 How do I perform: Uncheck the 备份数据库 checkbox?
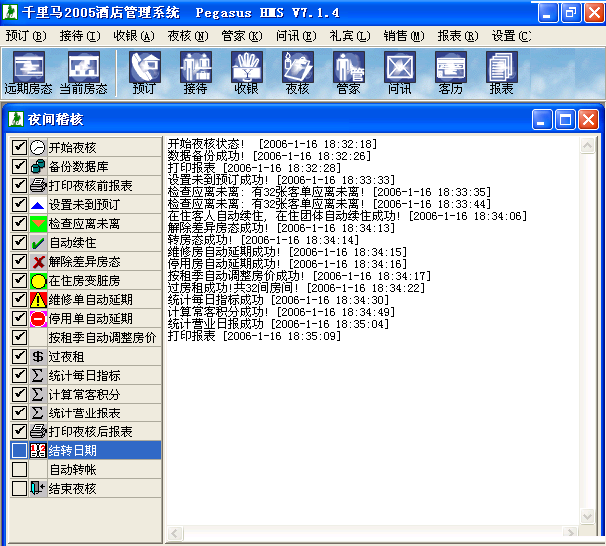[x=19, y=166]
